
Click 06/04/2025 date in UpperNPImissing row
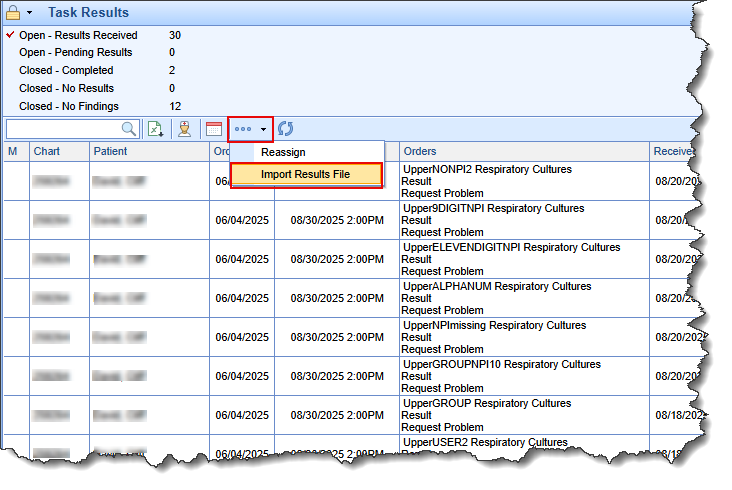(x=242, y=337)
